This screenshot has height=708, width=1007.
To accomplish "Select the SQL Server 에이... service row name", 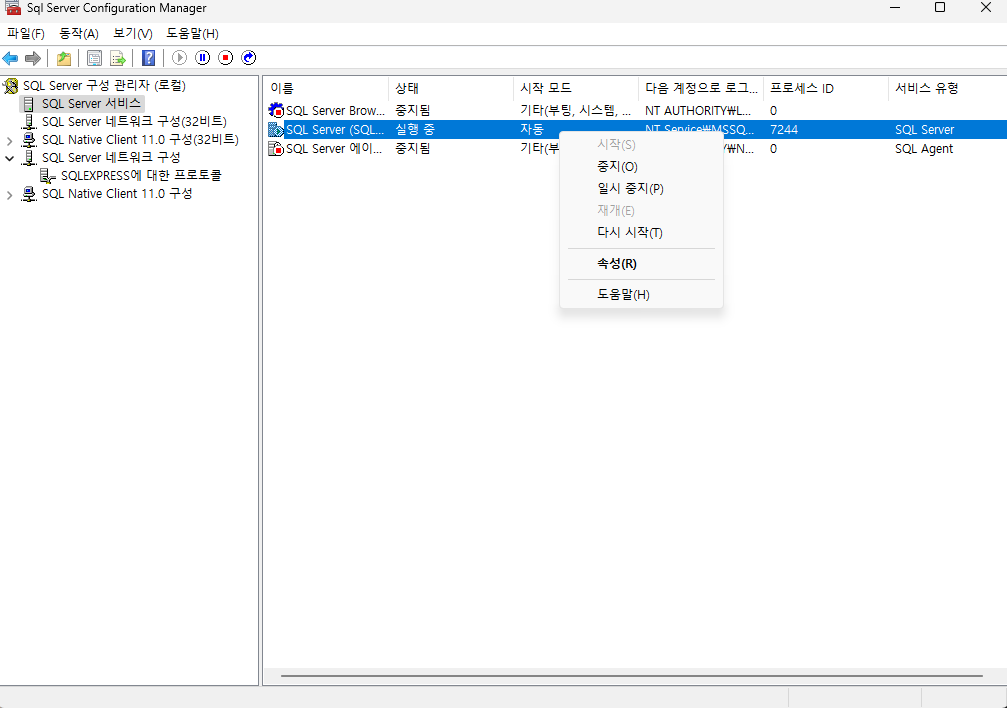I will click(334, 148).
